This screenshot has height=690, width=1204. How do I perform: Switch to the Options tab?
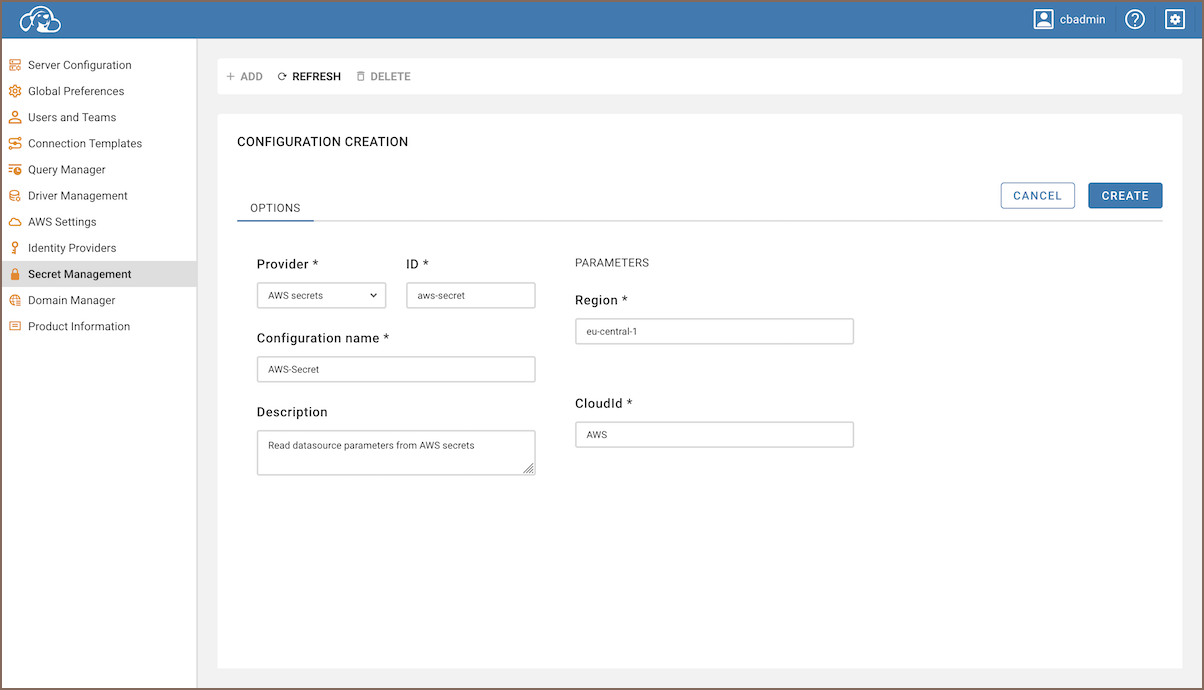click(x=275, y=208)
